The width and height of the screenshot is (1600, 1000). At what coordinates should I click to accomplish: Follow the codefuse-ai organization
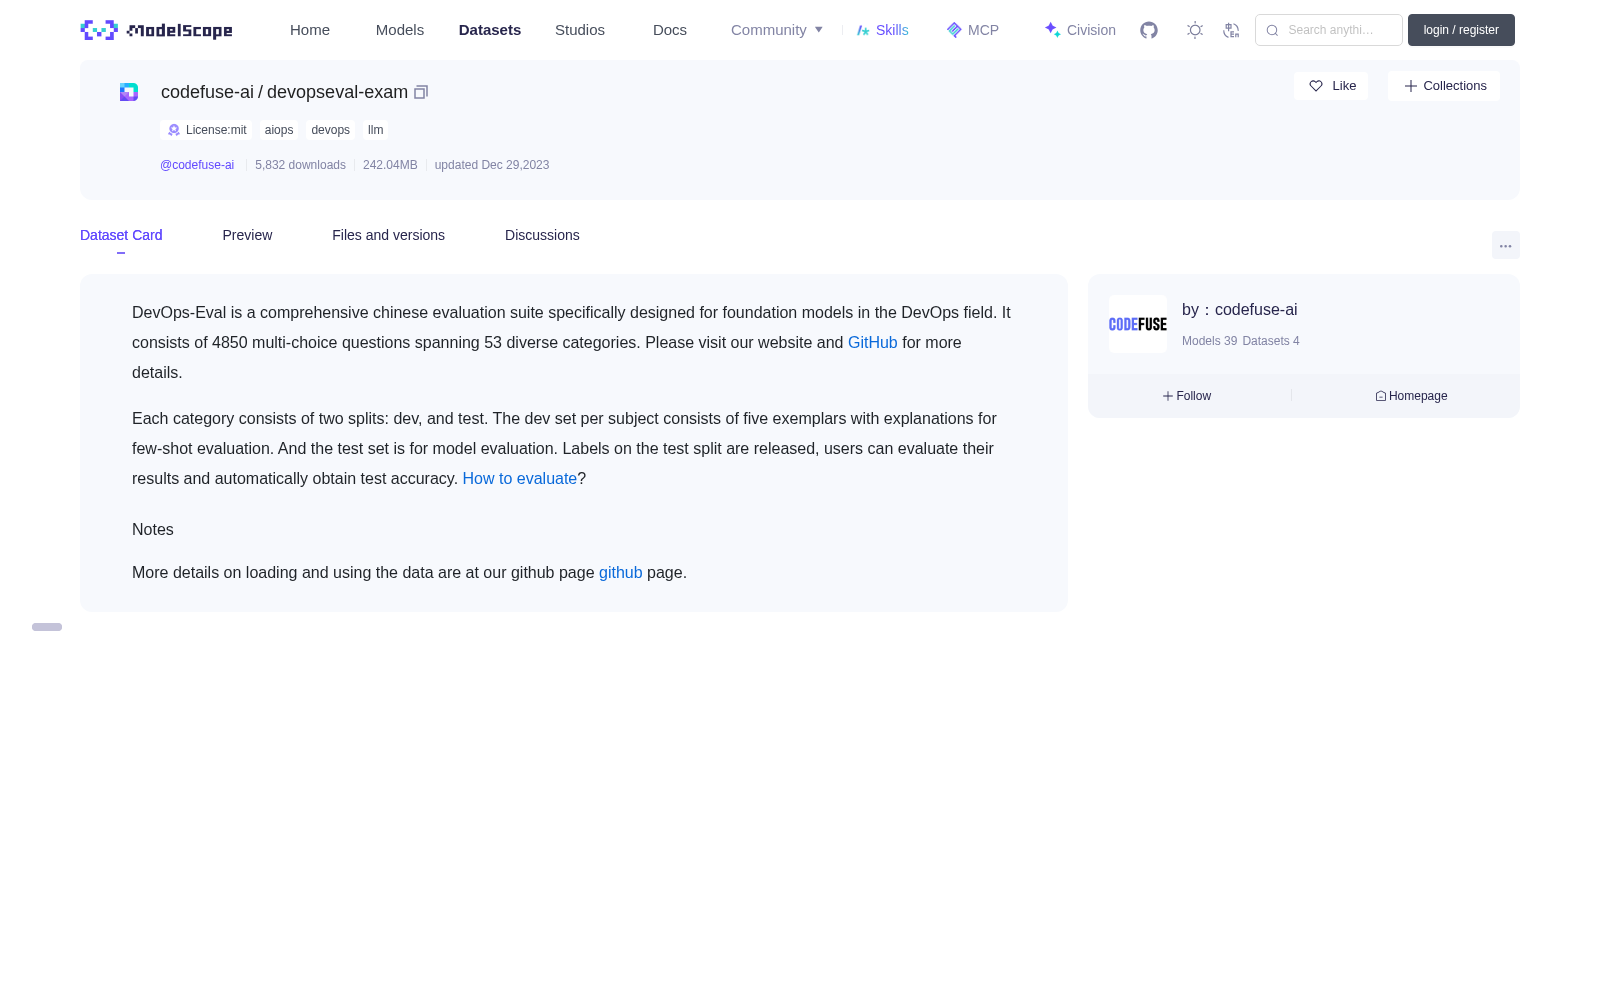click(x=1187, y=396)
